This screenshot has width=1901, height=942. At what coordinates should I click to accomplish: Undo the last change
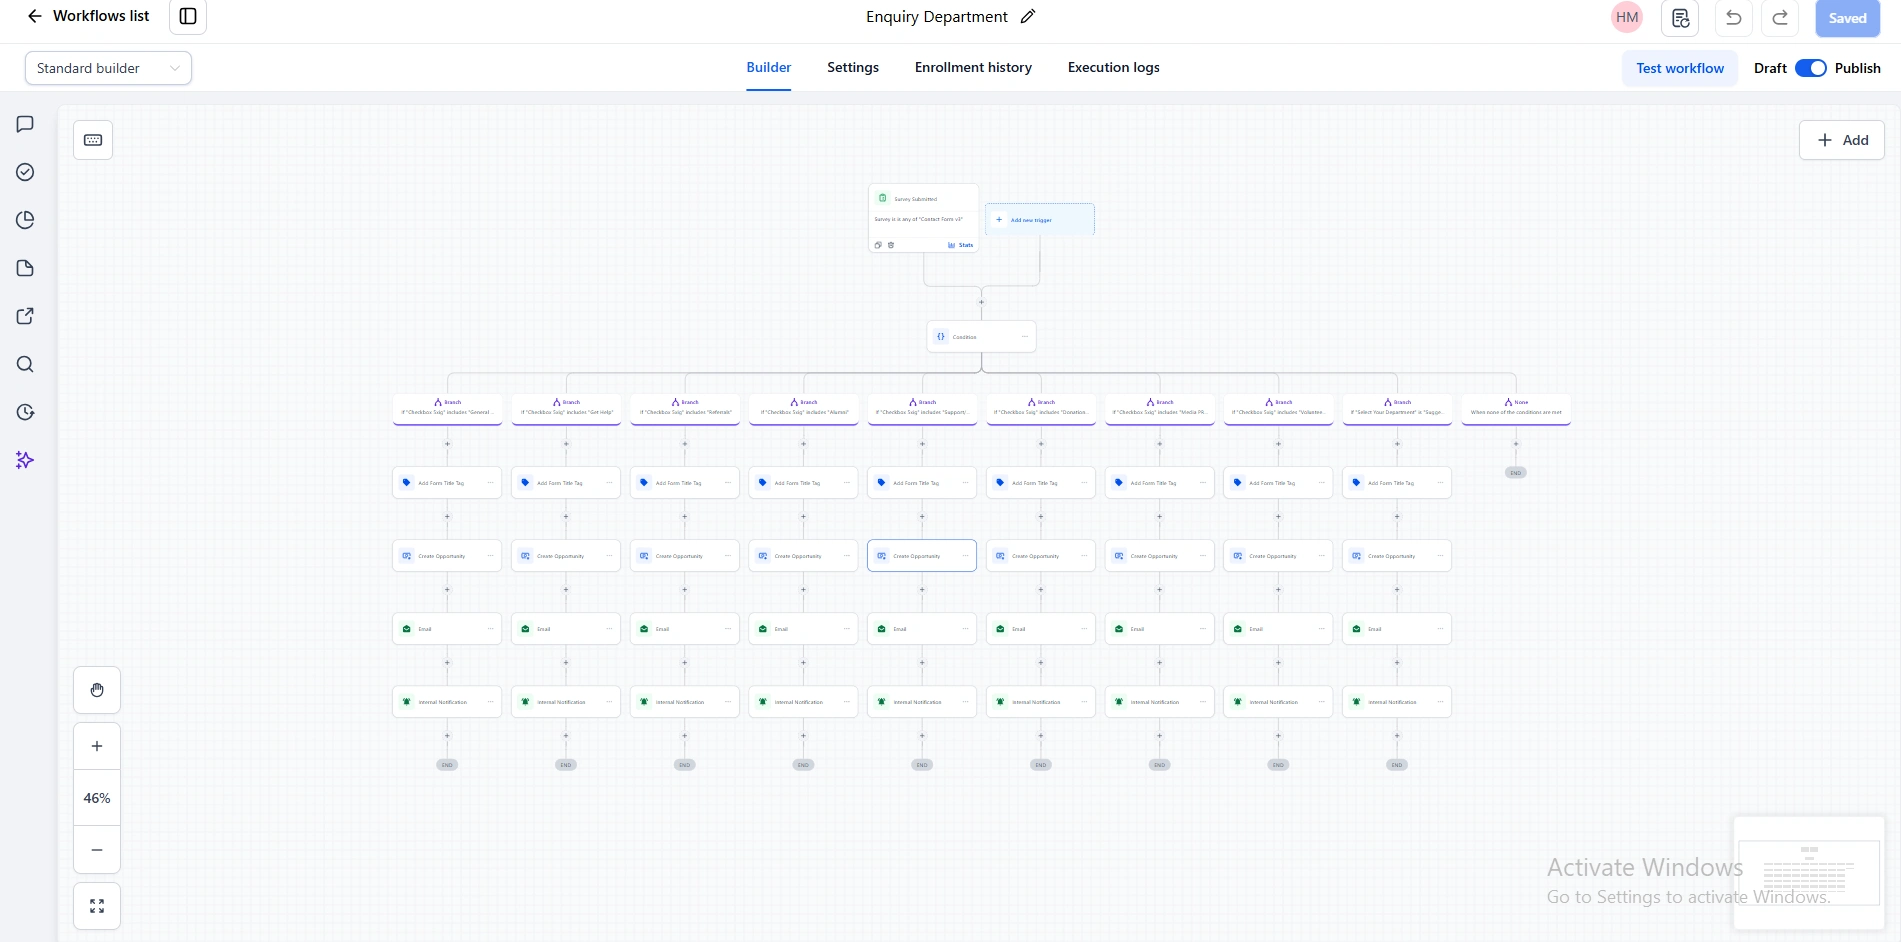pyautogui.click(x=1734, y=18)
